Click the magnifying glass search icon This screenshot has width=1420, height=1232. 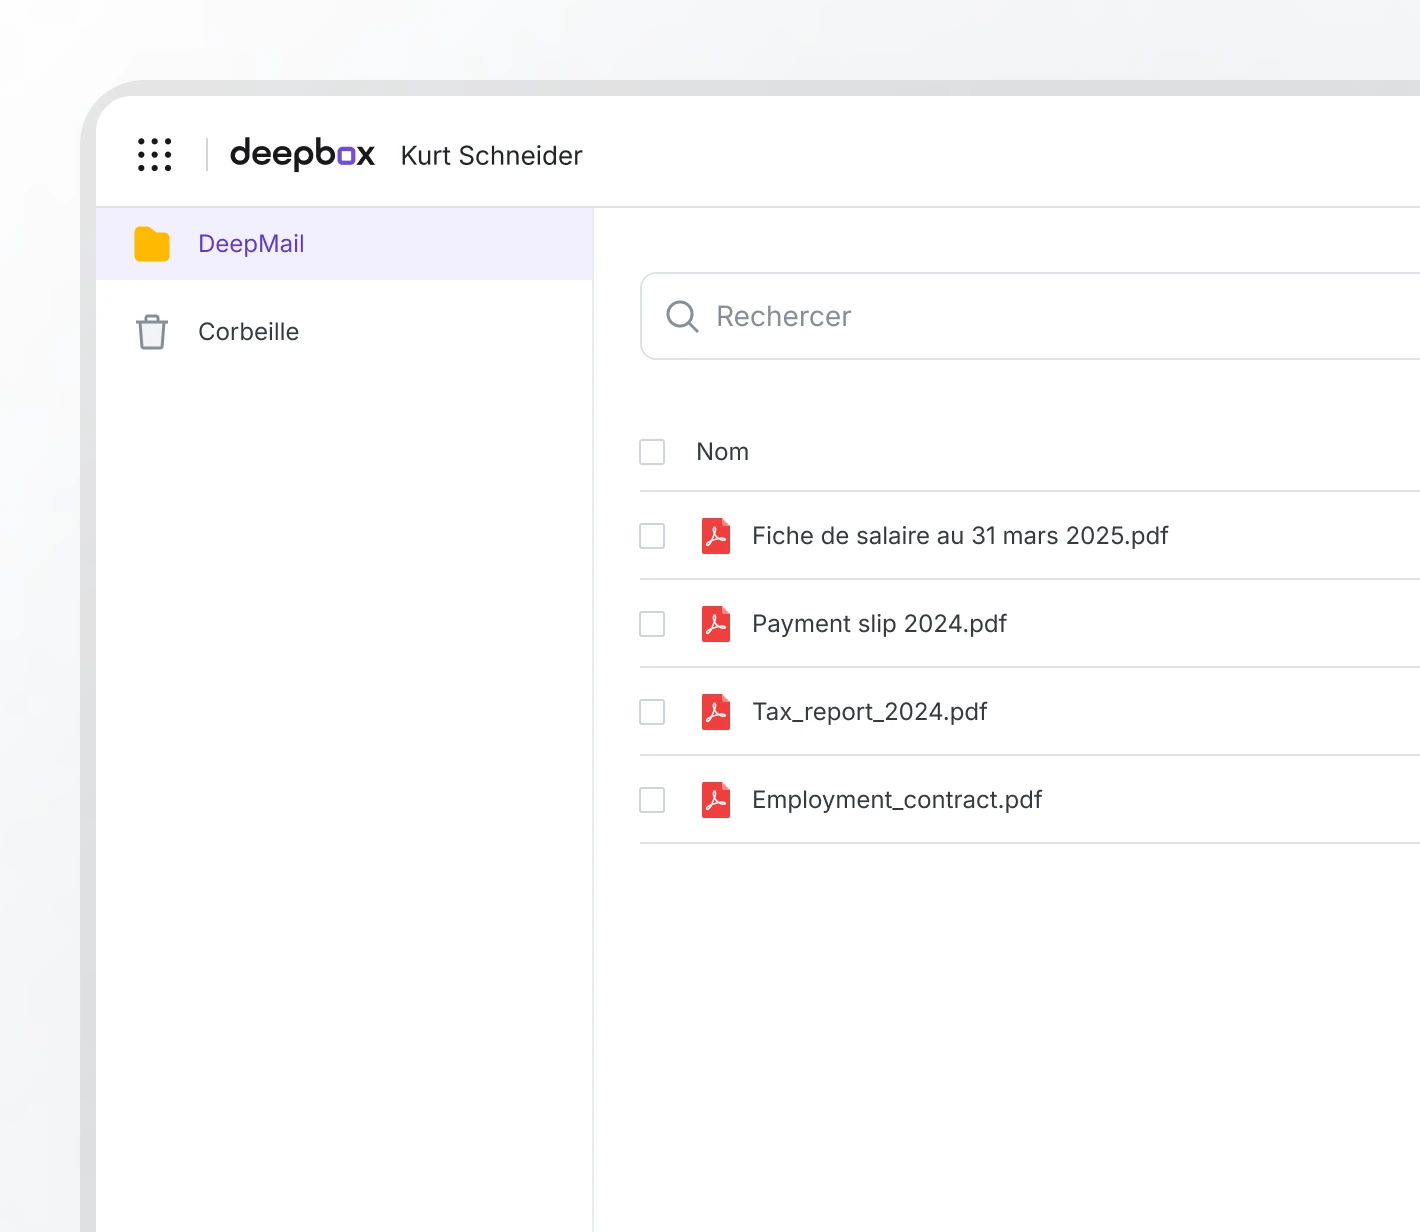[x=682, y=316]
